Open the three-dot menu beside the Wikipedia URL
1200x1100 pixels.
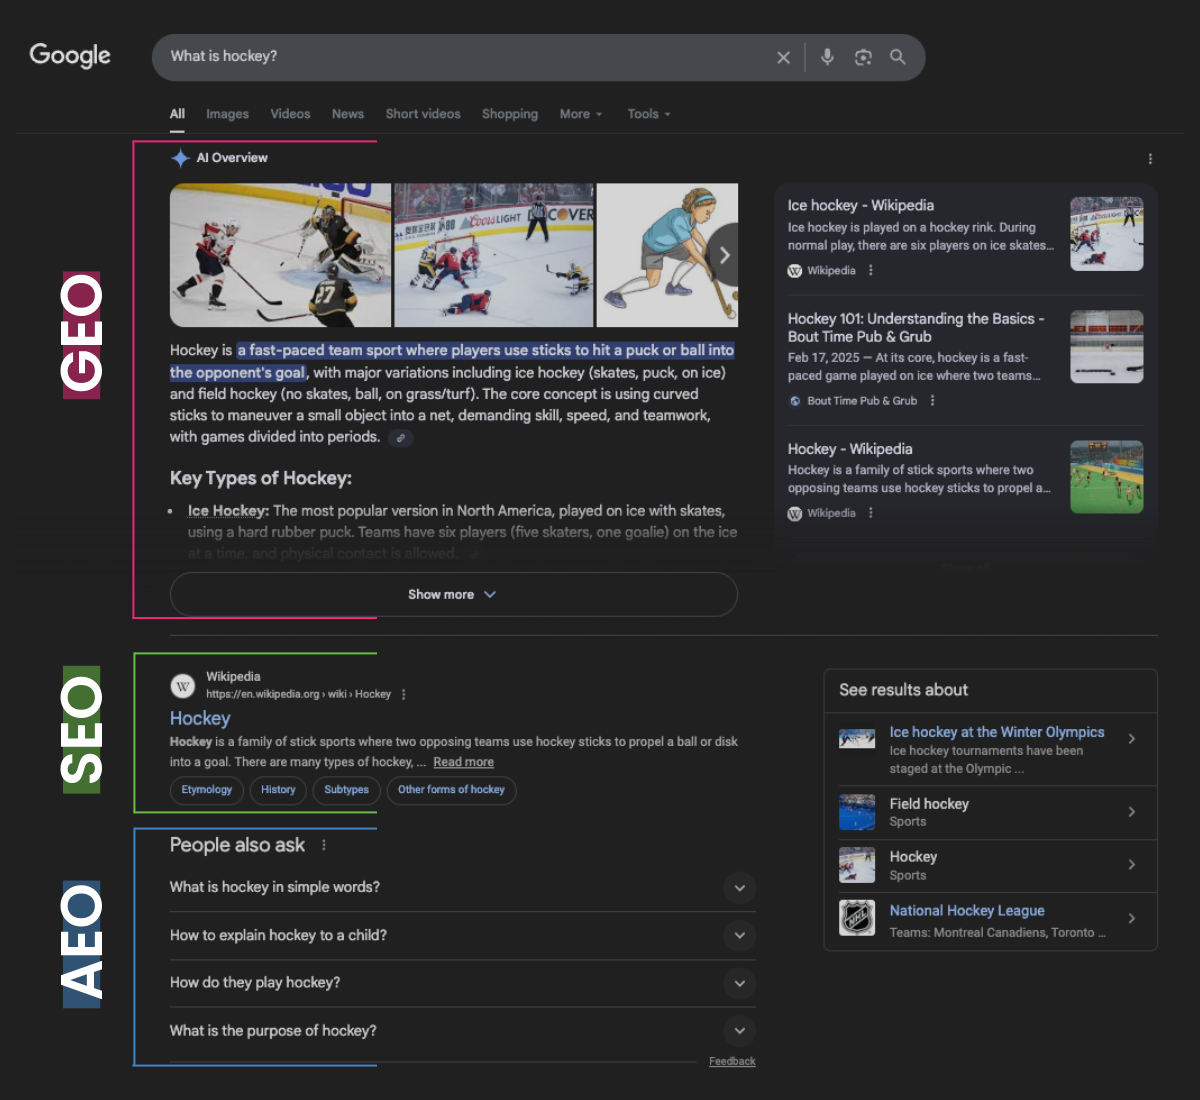(403, 694)
